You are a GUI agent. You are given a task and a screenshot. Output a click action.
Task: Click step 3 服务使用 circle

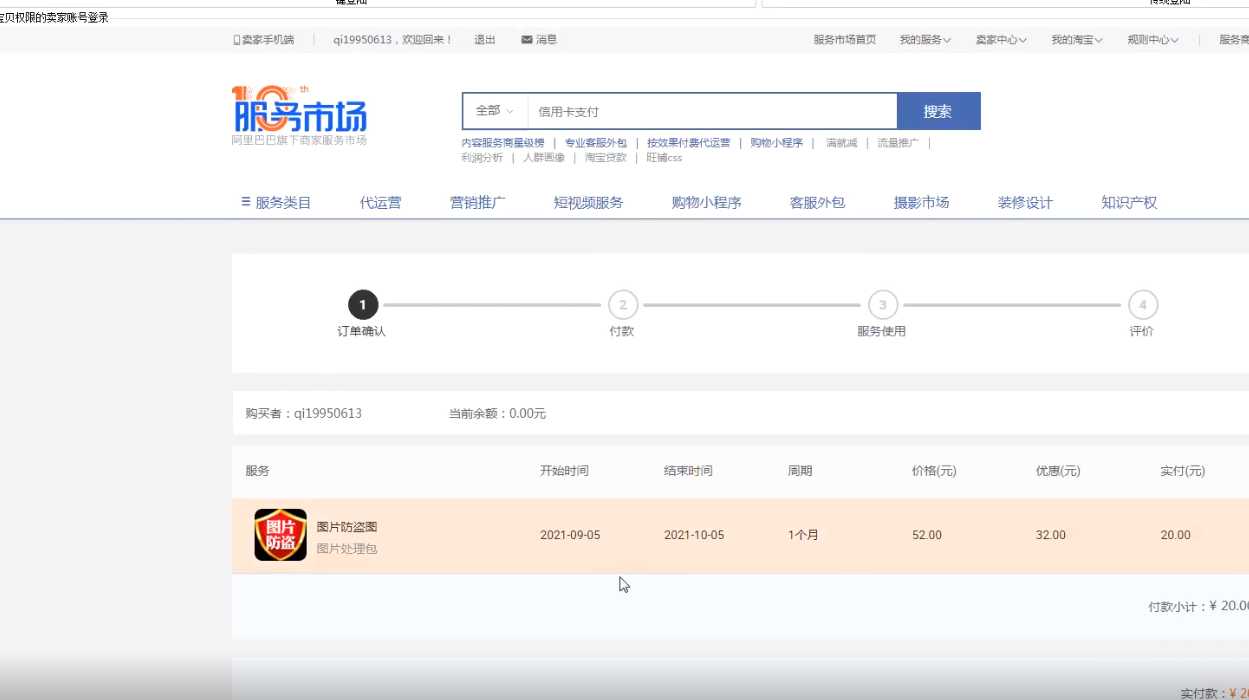point(882,305)
